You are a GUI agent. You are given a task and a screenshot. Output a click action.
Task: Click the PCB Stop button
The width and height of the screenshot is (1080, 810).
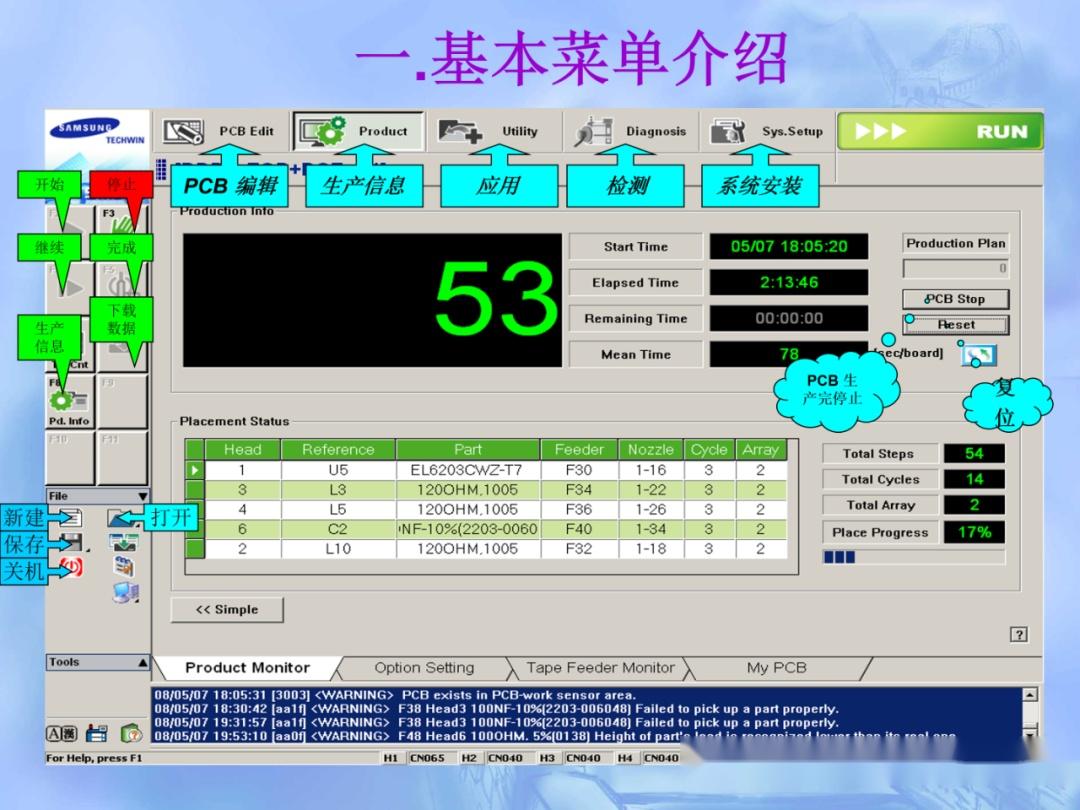tap(955, 299)
